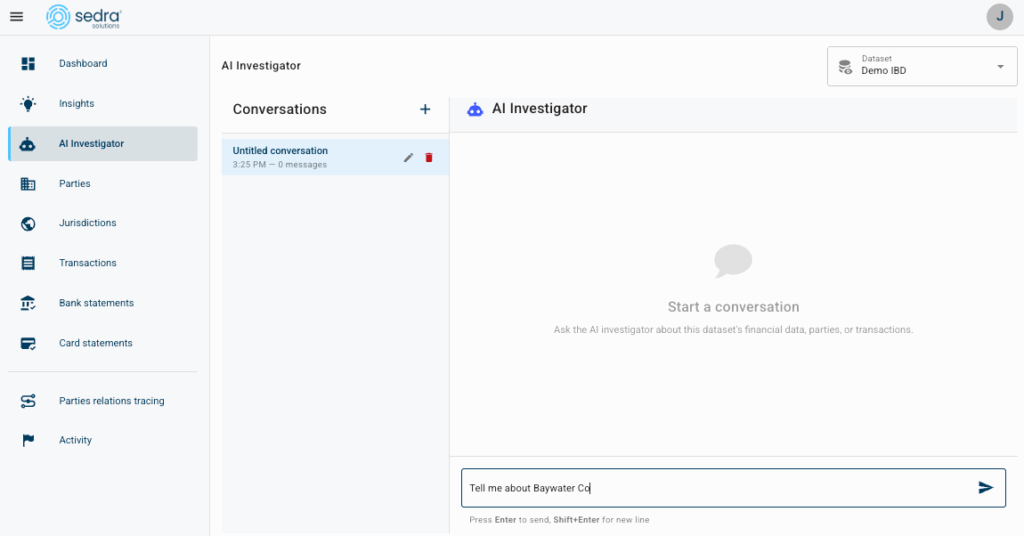Open the hamburger navigation menu
This screenshot has height=536, width=1024.
pyautogui.click(x=16, y=16)
